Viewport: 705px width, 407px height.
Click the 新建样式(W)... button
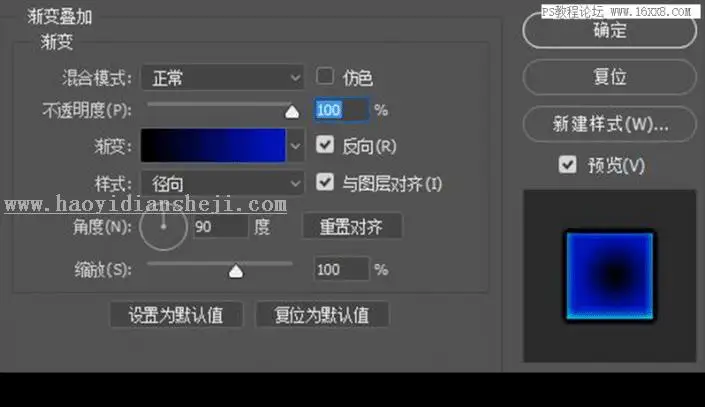610,124
